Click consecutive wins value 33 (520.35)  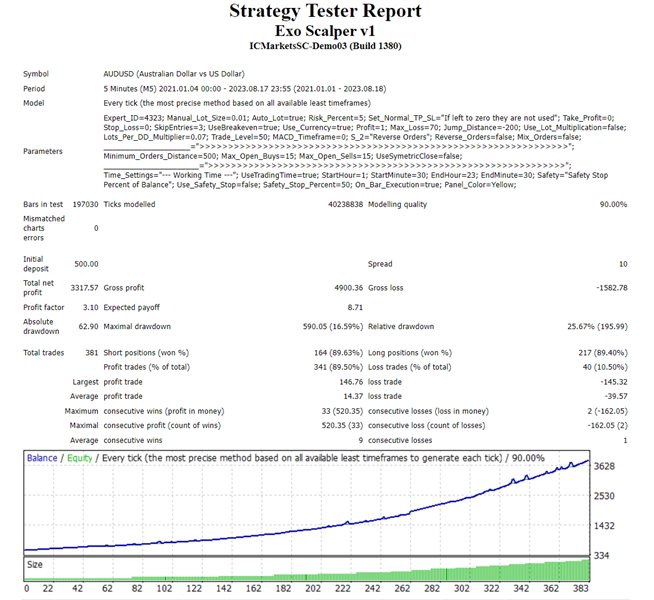(342, 411)
